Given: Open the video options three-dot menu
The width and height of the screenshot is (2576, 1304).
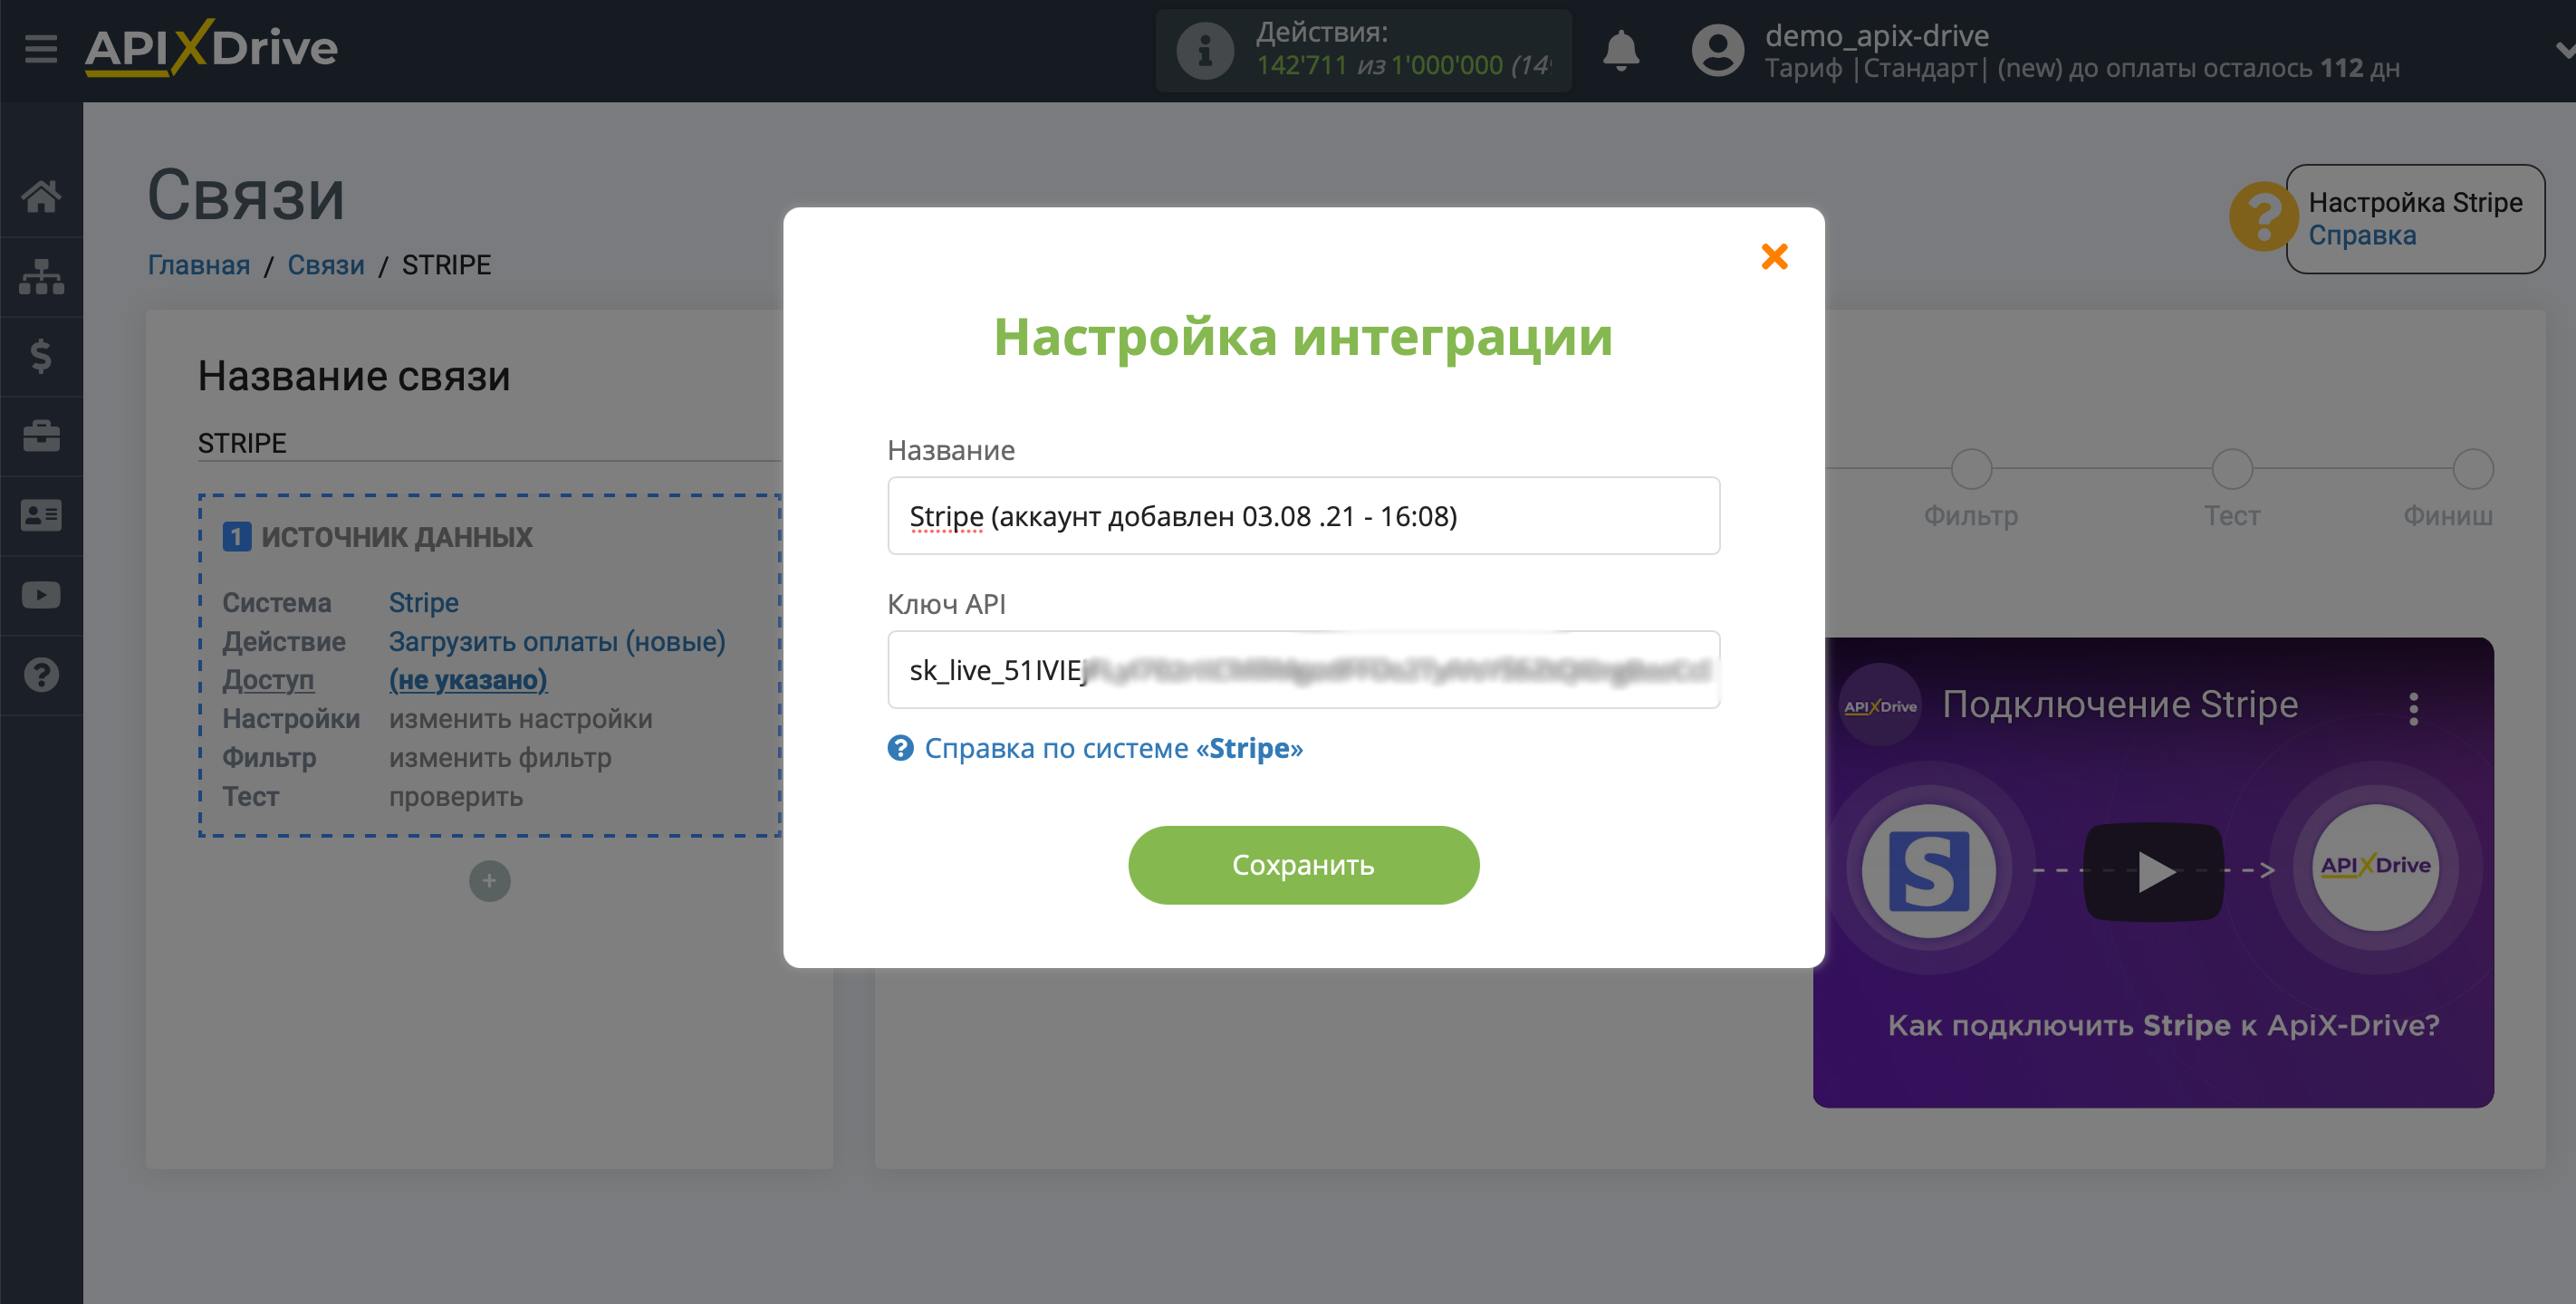Looking at the screenshot, I should coord(2413,708).
